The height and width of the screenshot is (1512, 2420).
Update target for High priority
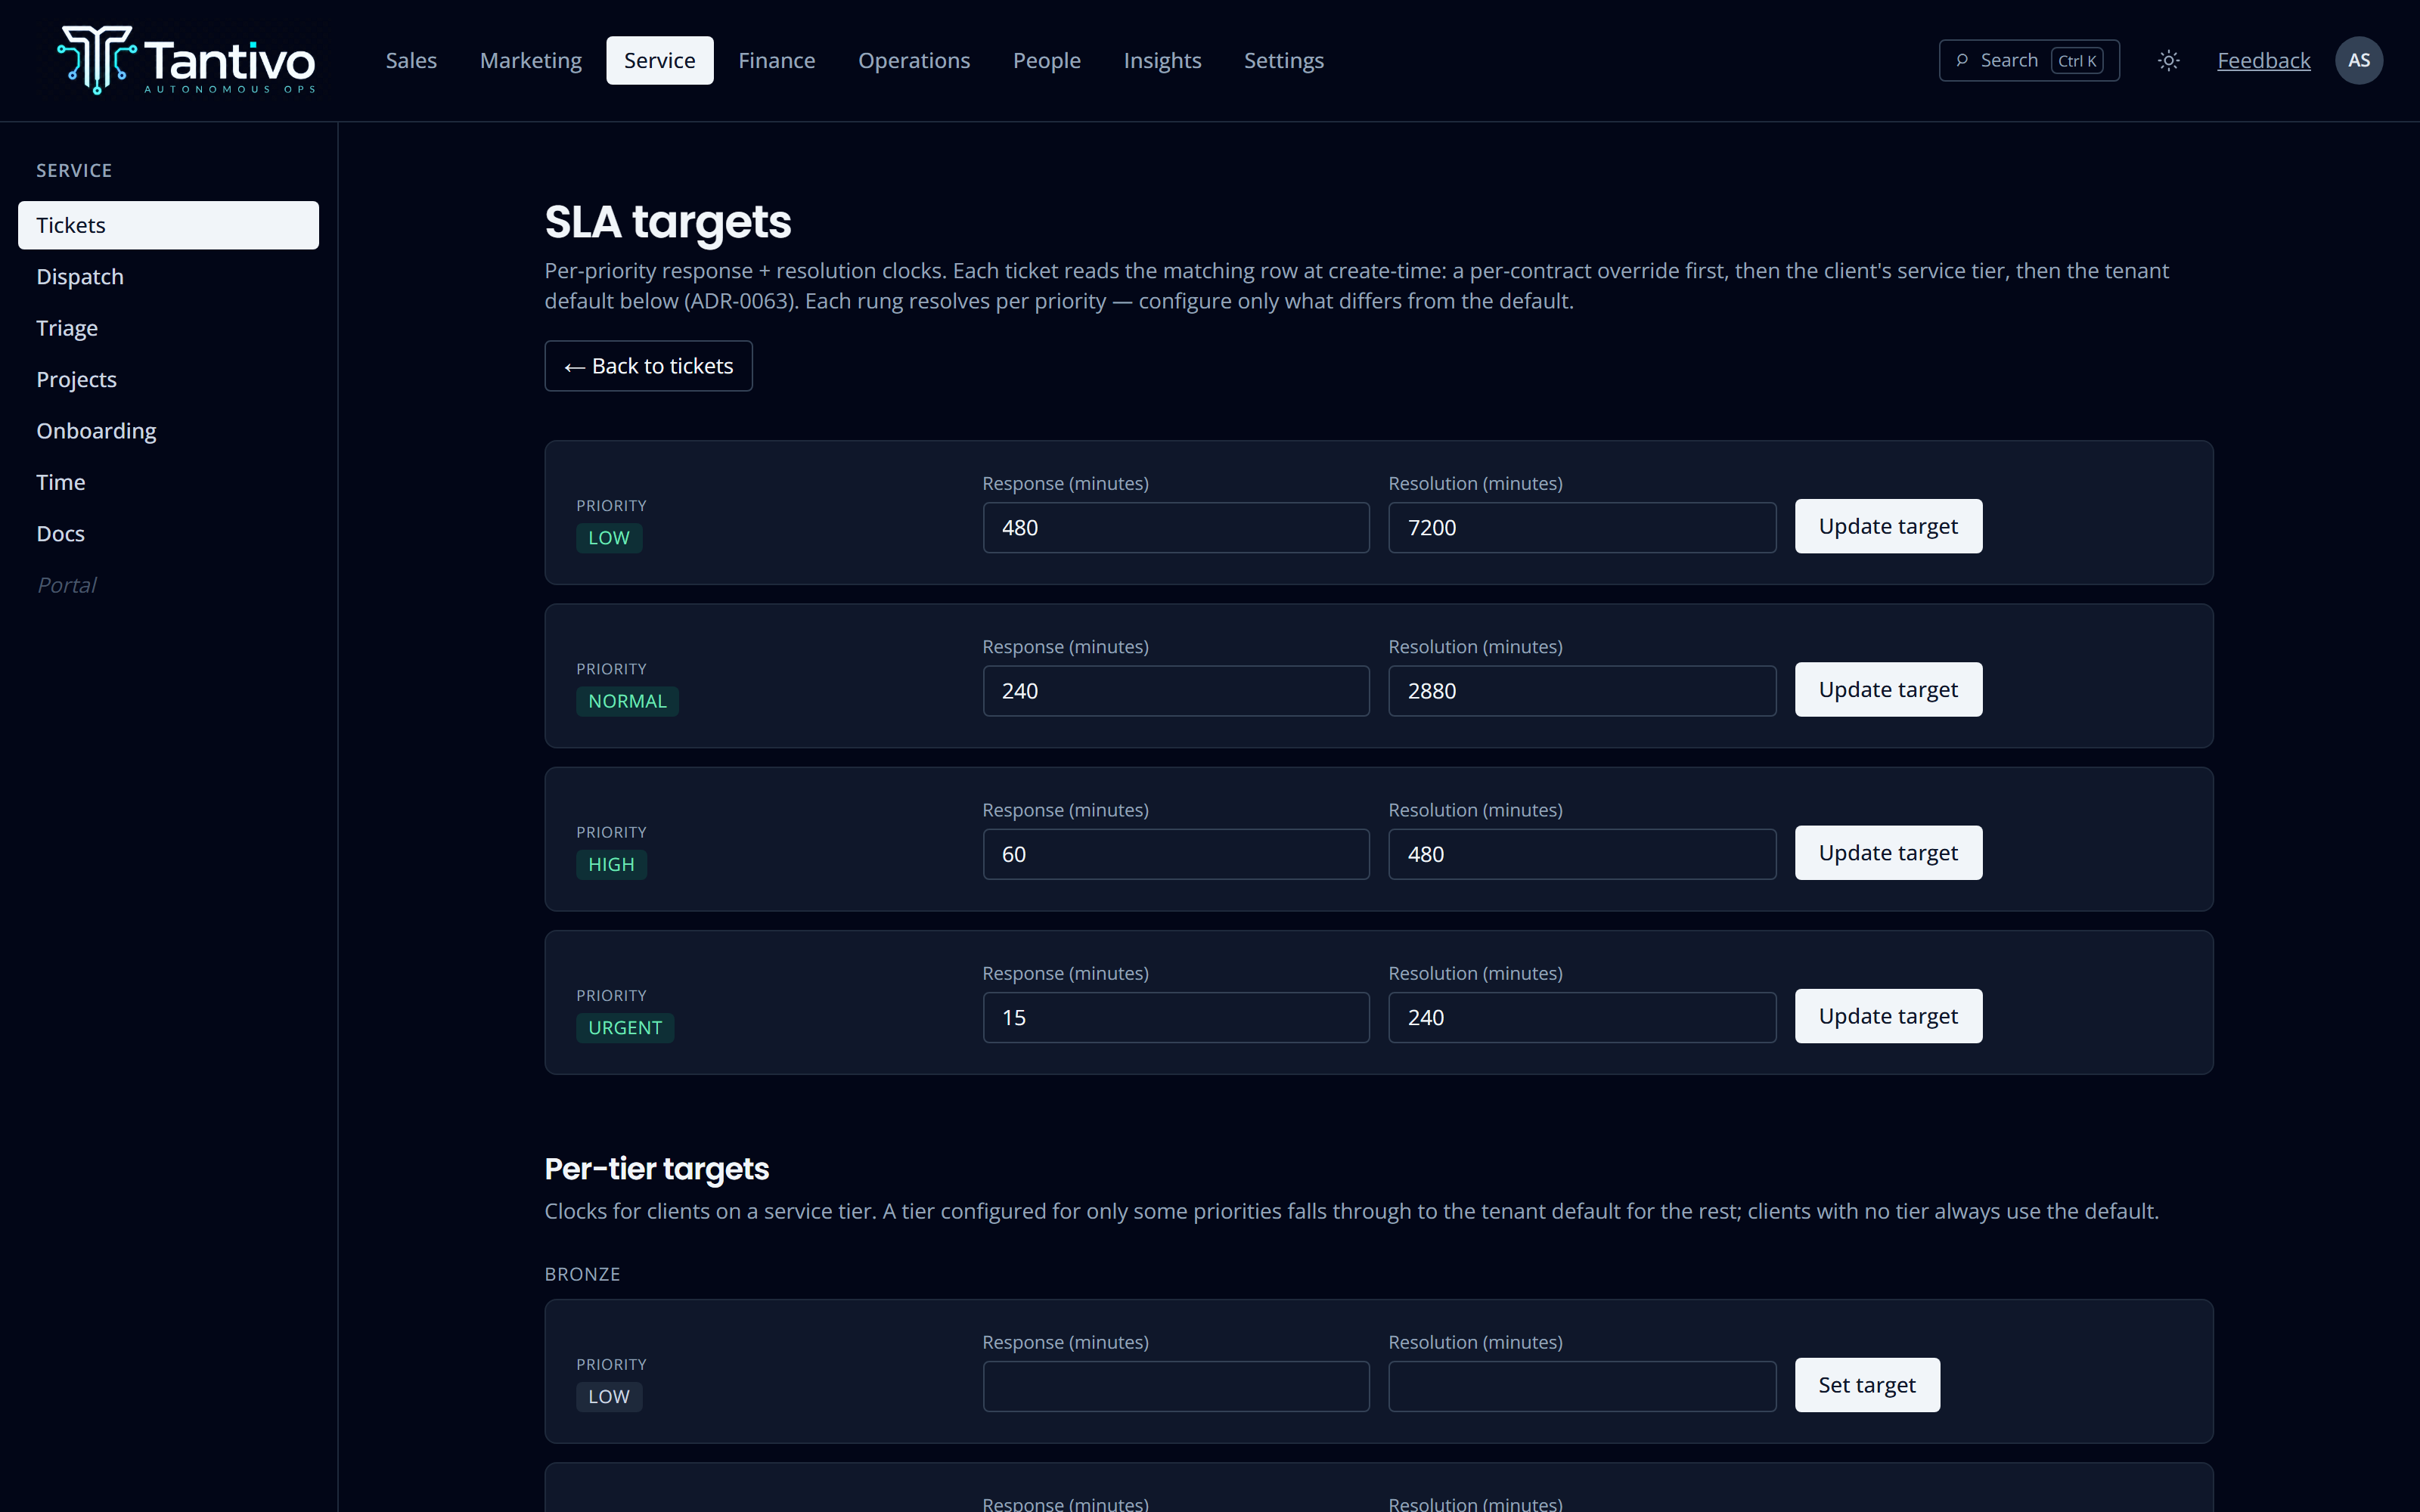click(x=1888, y=853)
